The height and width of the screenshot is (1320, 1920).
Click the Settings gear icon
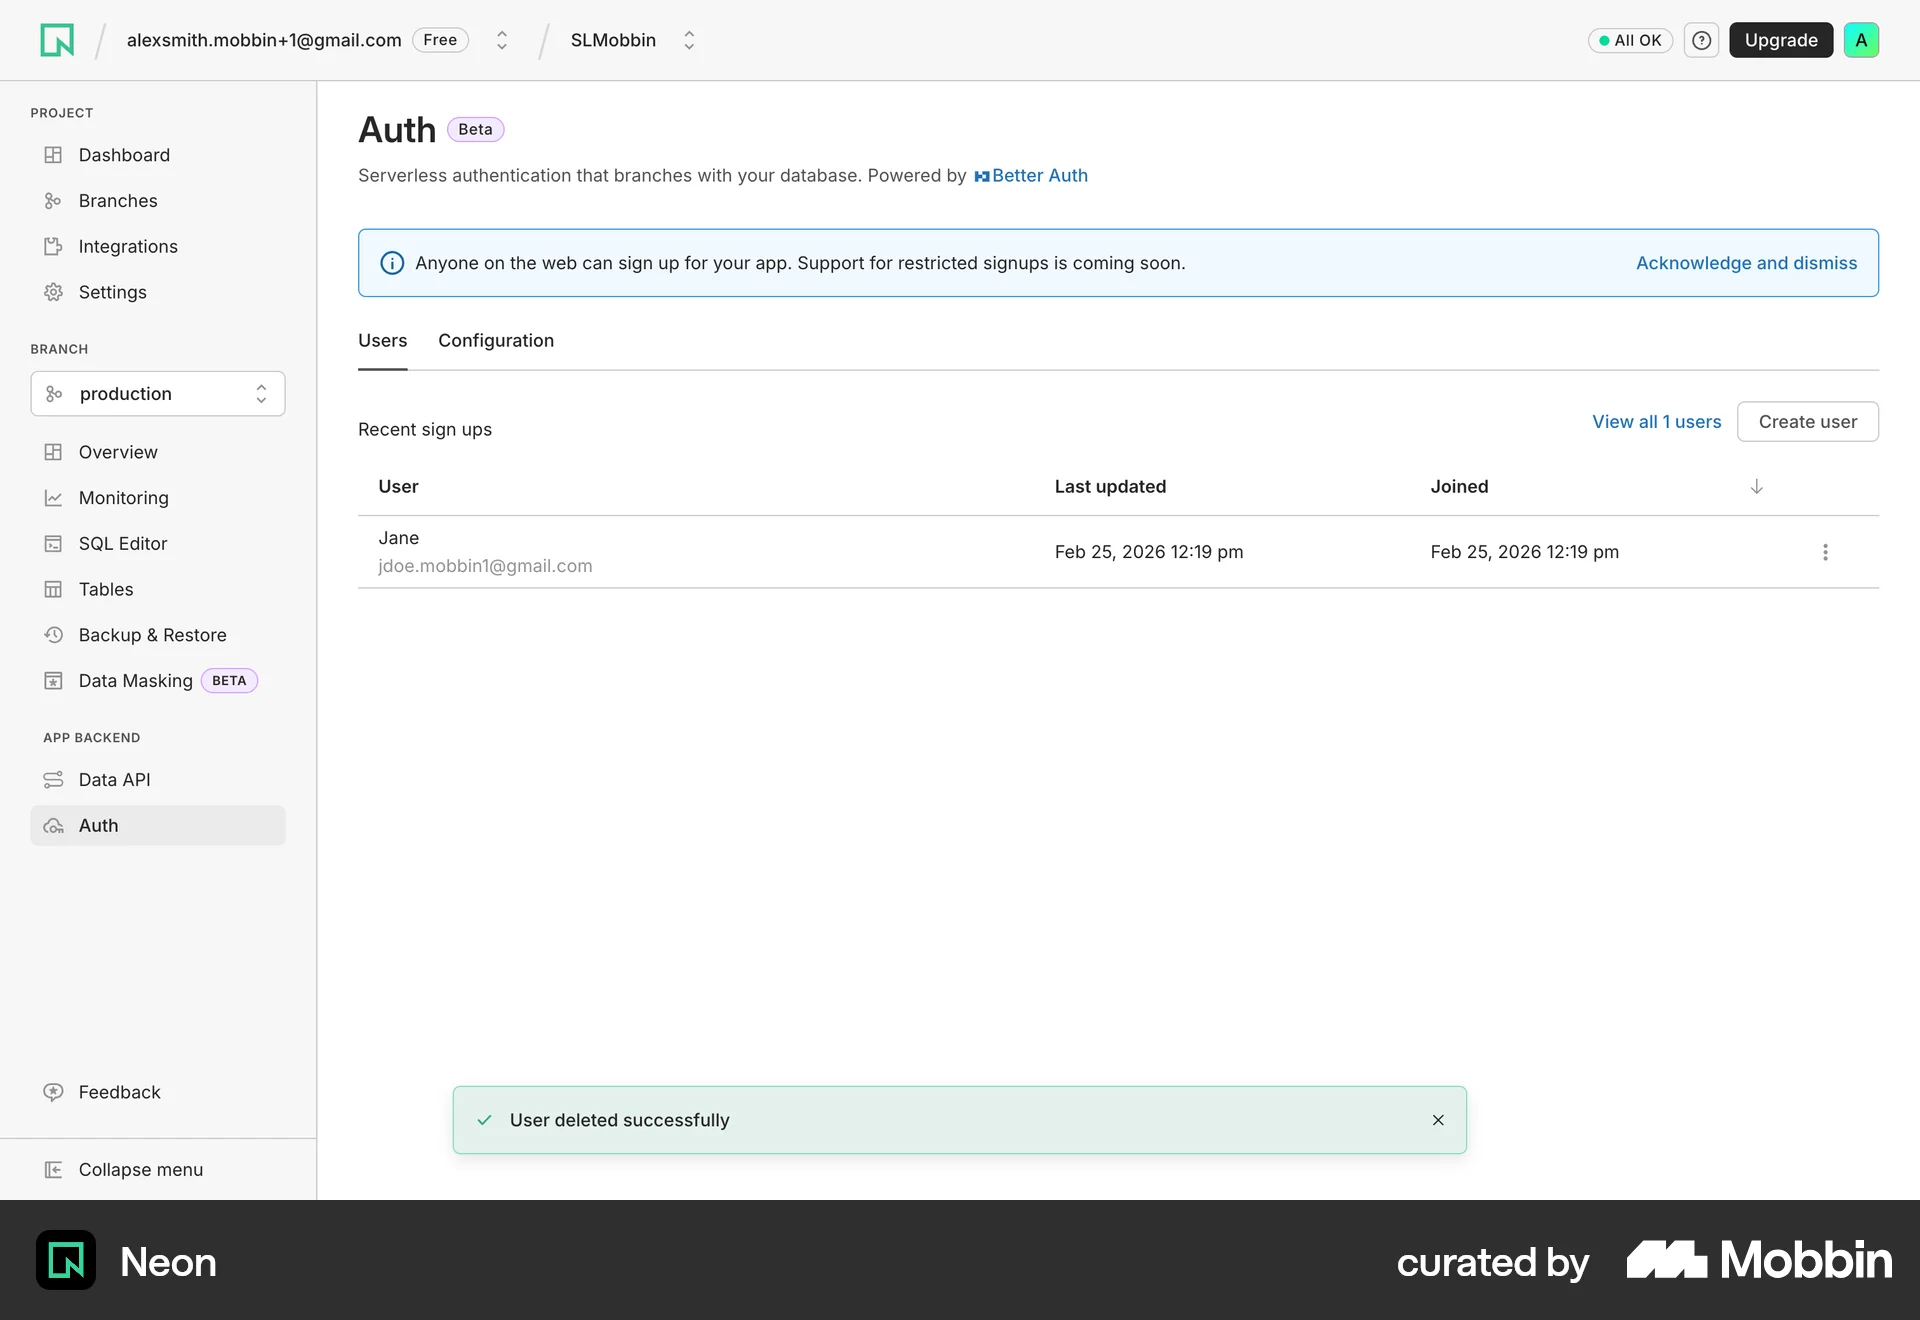(53, 292)
